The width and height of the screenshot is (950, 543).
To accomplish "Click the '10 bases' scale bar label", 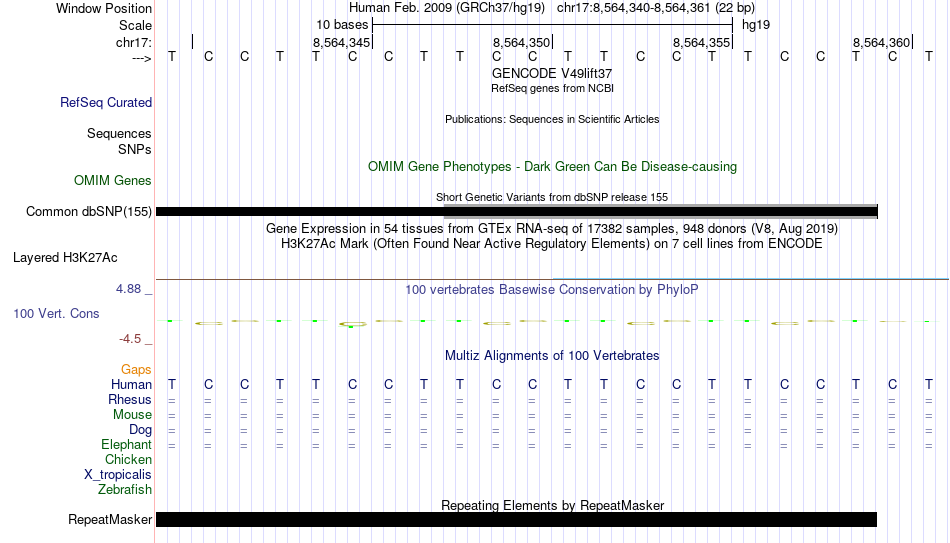I will click(342, 25).
